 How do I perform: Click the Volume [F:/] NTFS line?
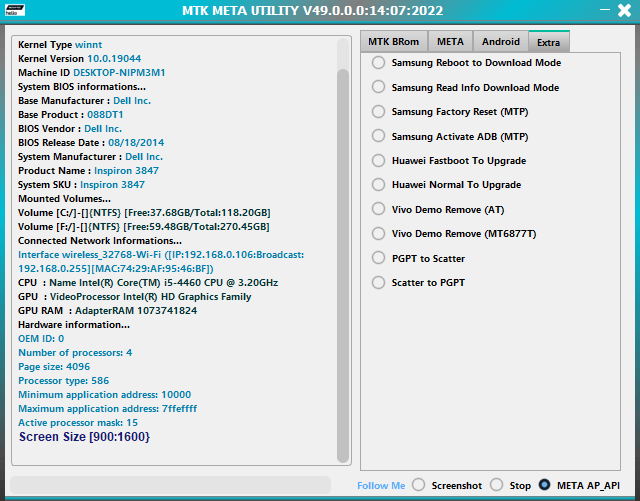(x=144, y=227)
